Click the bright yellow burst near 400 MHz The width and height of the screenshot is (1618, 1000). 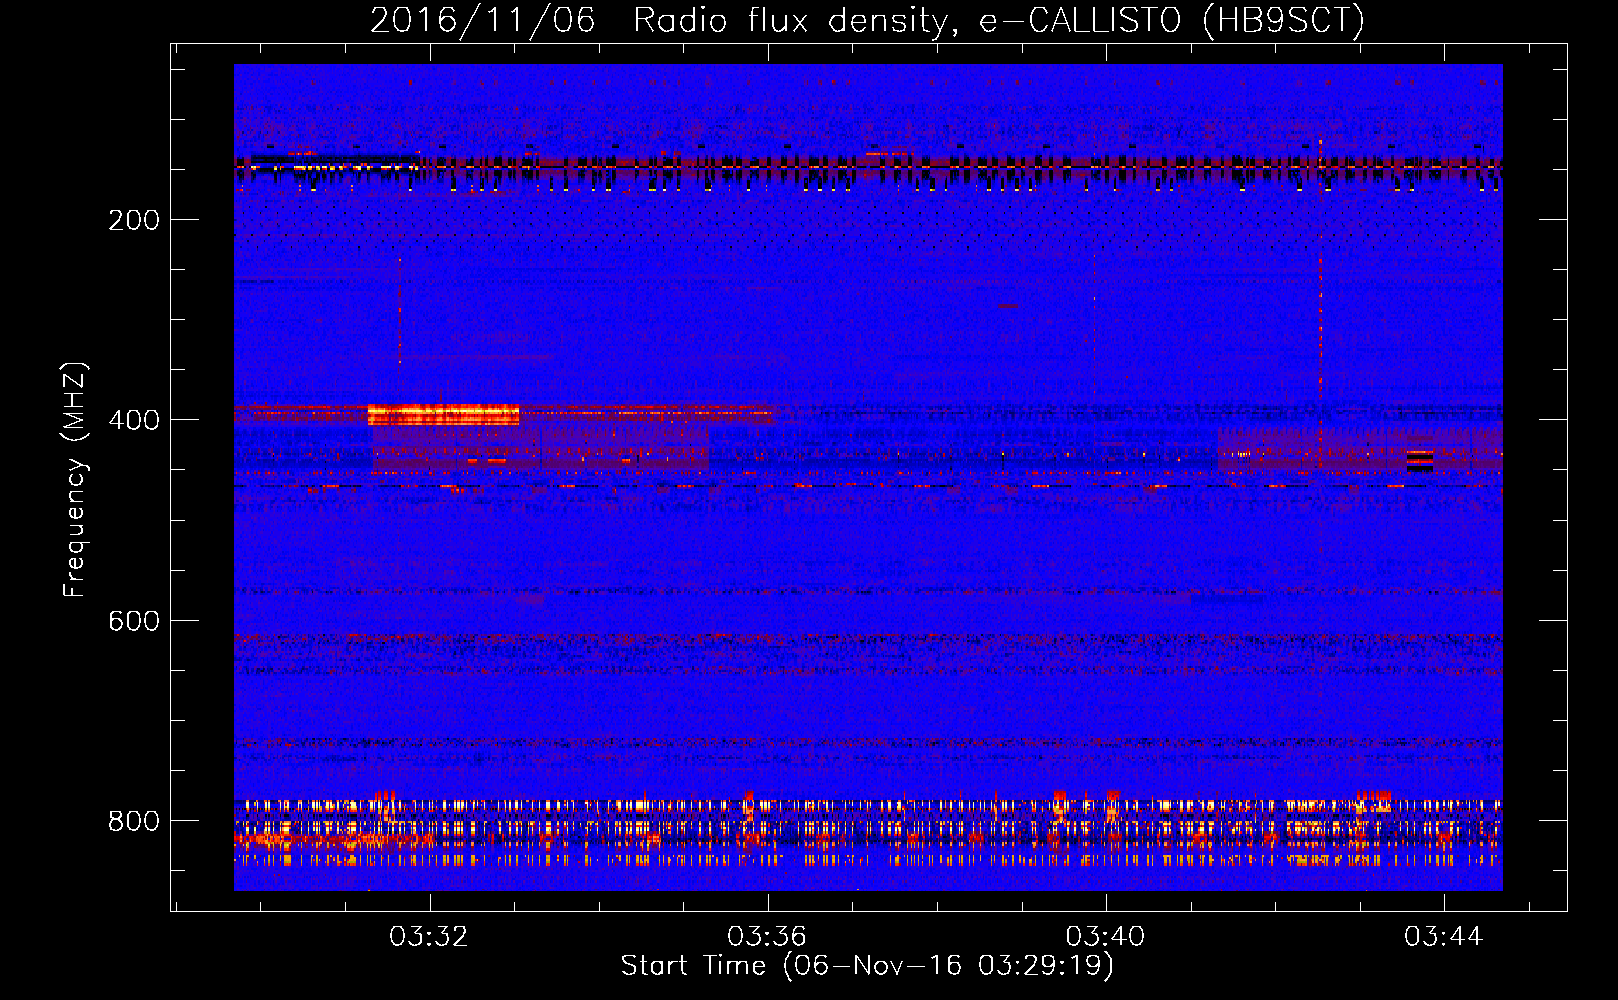point(443,414)
